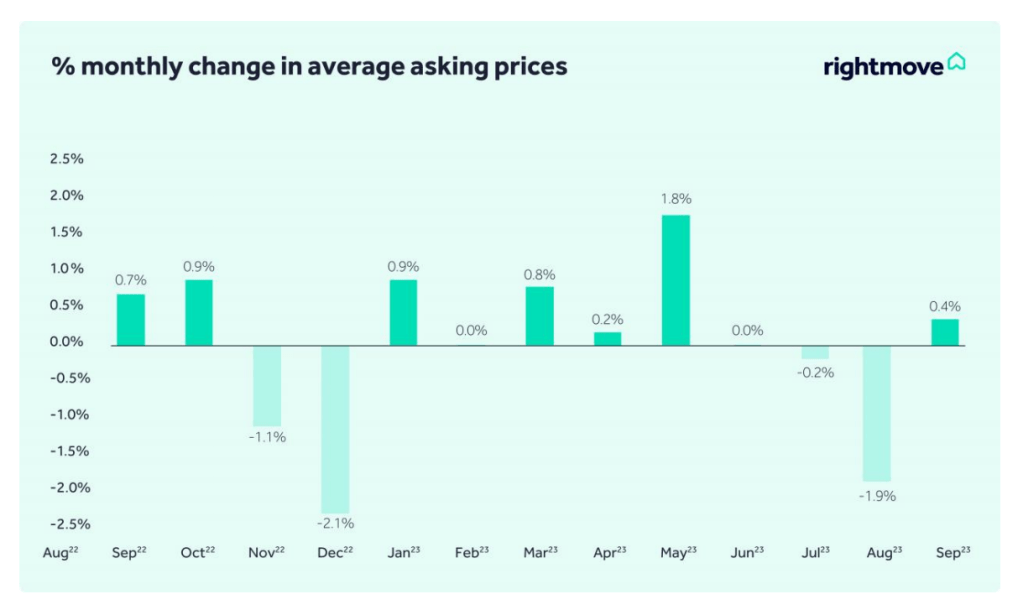Click the 1.8% data label

tap(675, 199)
